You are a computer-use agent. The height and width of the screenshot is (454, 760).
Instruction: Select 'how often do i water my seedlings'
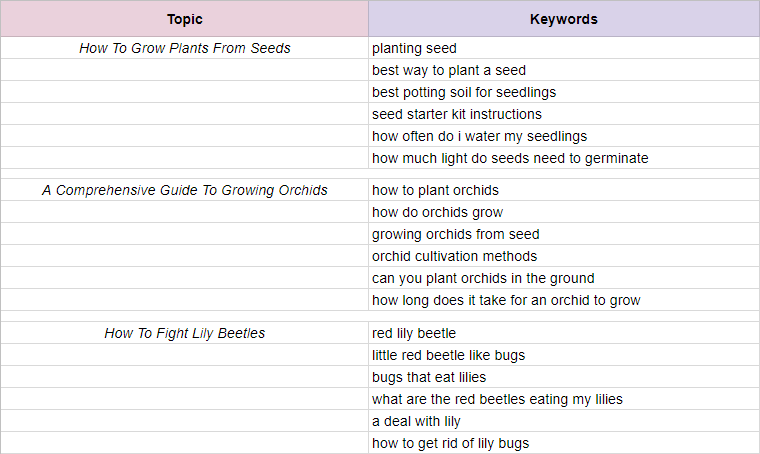coord(564,136)
